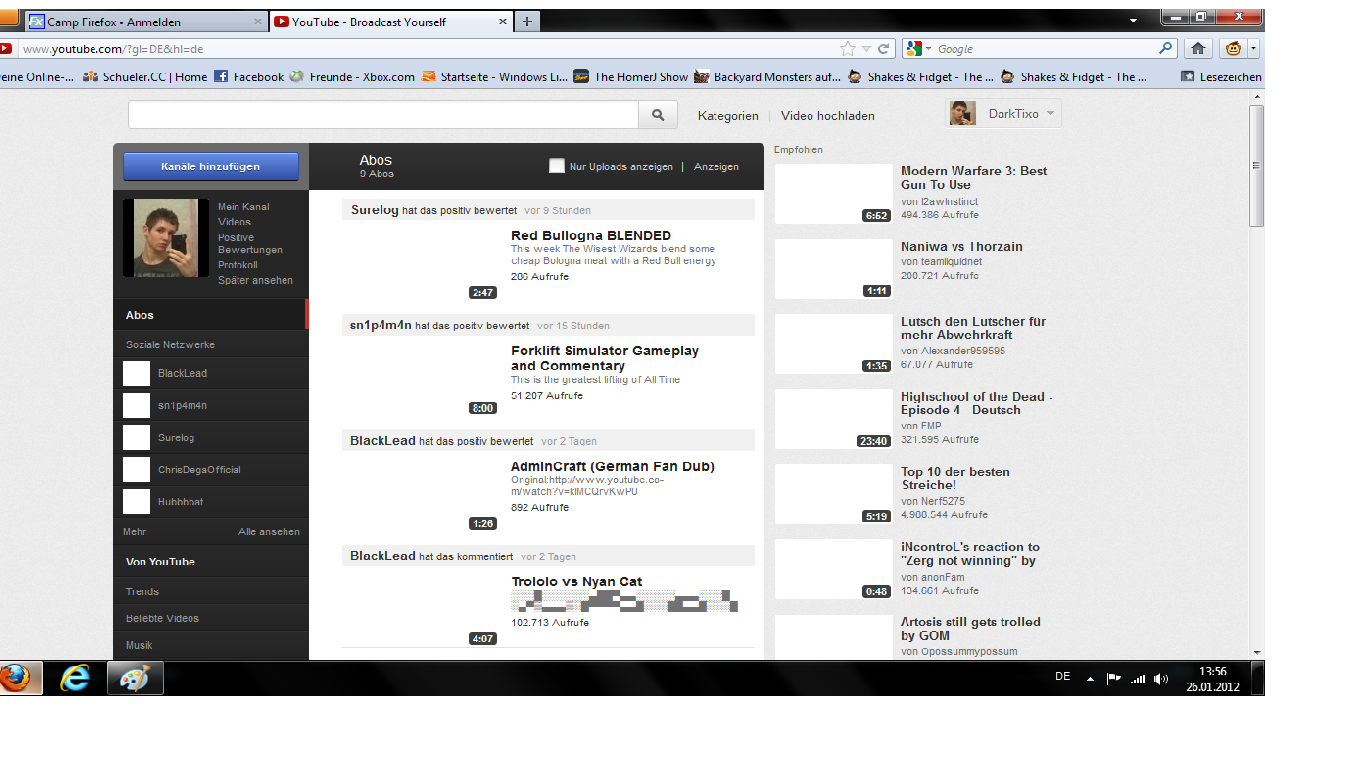Open the DarkTixo profile photo in sidebar
Image resolution: width=1366 pixels, height=768 pixels.
click(x=166, y=238)
